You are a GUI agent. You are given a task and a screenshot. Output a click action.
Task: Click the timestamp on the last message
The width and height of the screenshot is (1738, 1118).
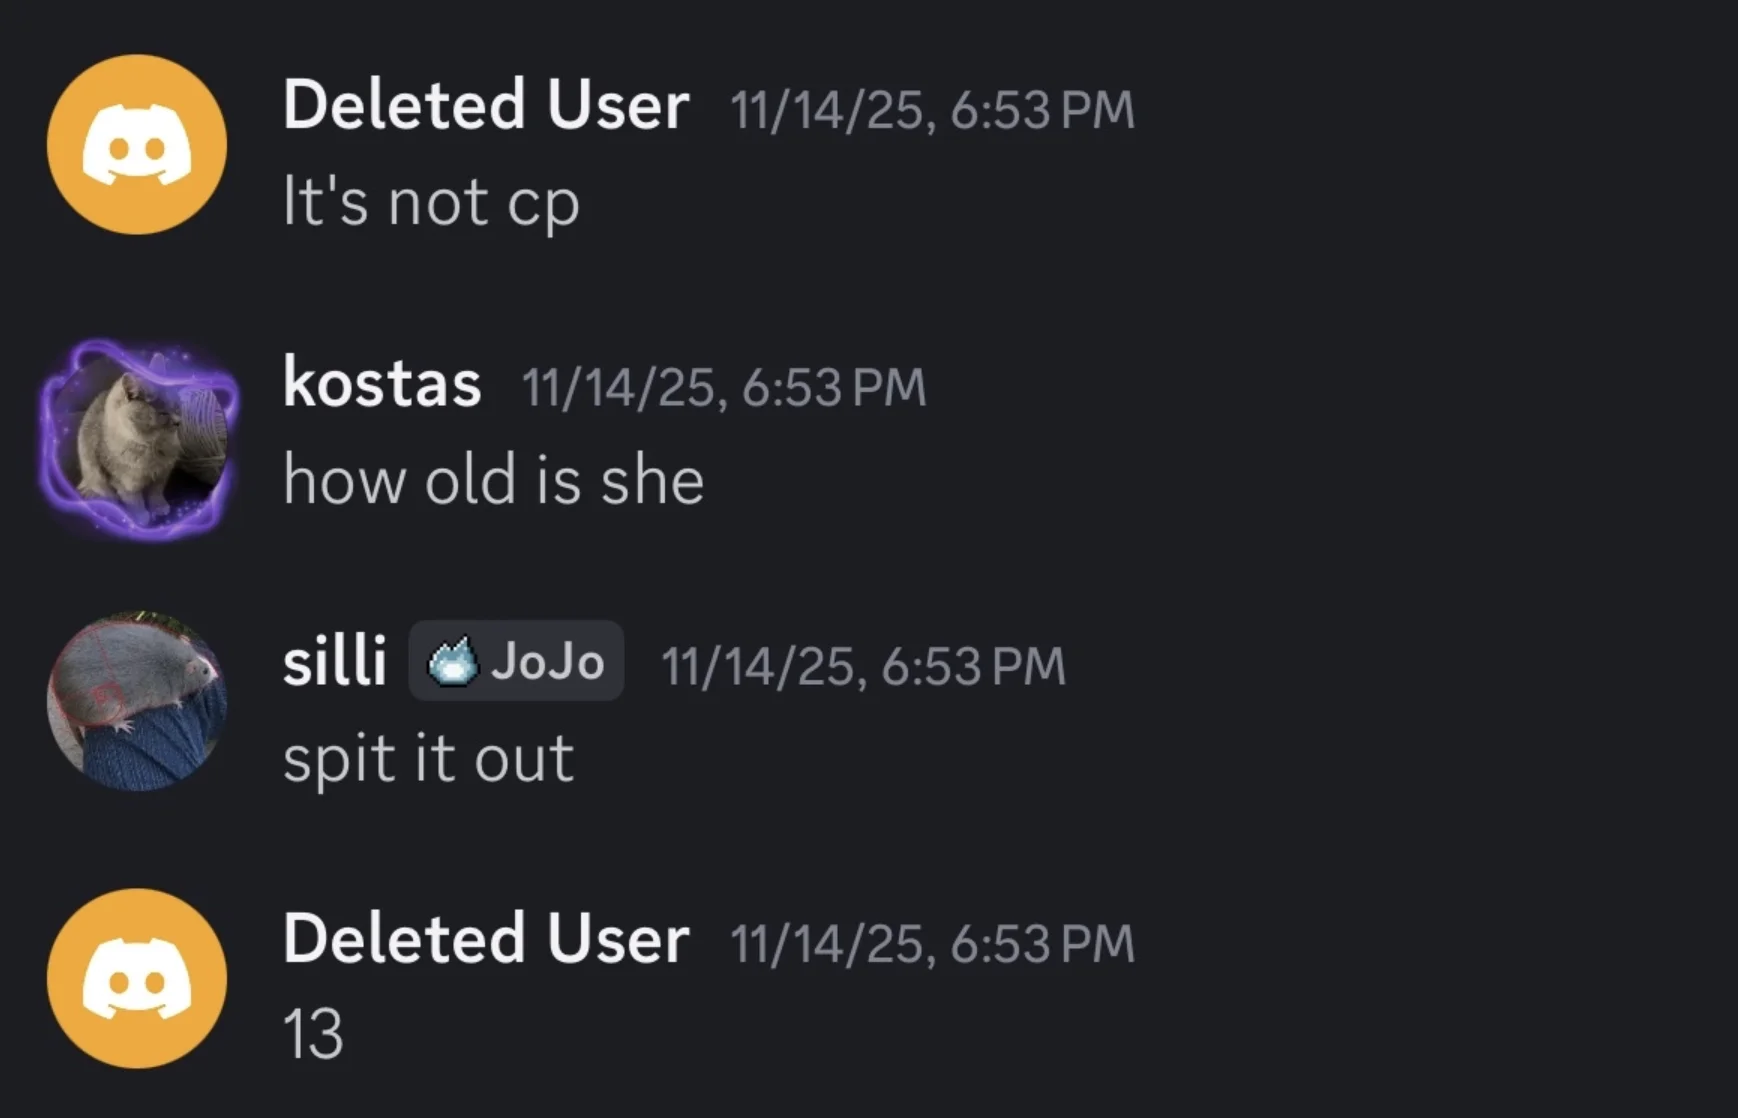tap(932, 943)
